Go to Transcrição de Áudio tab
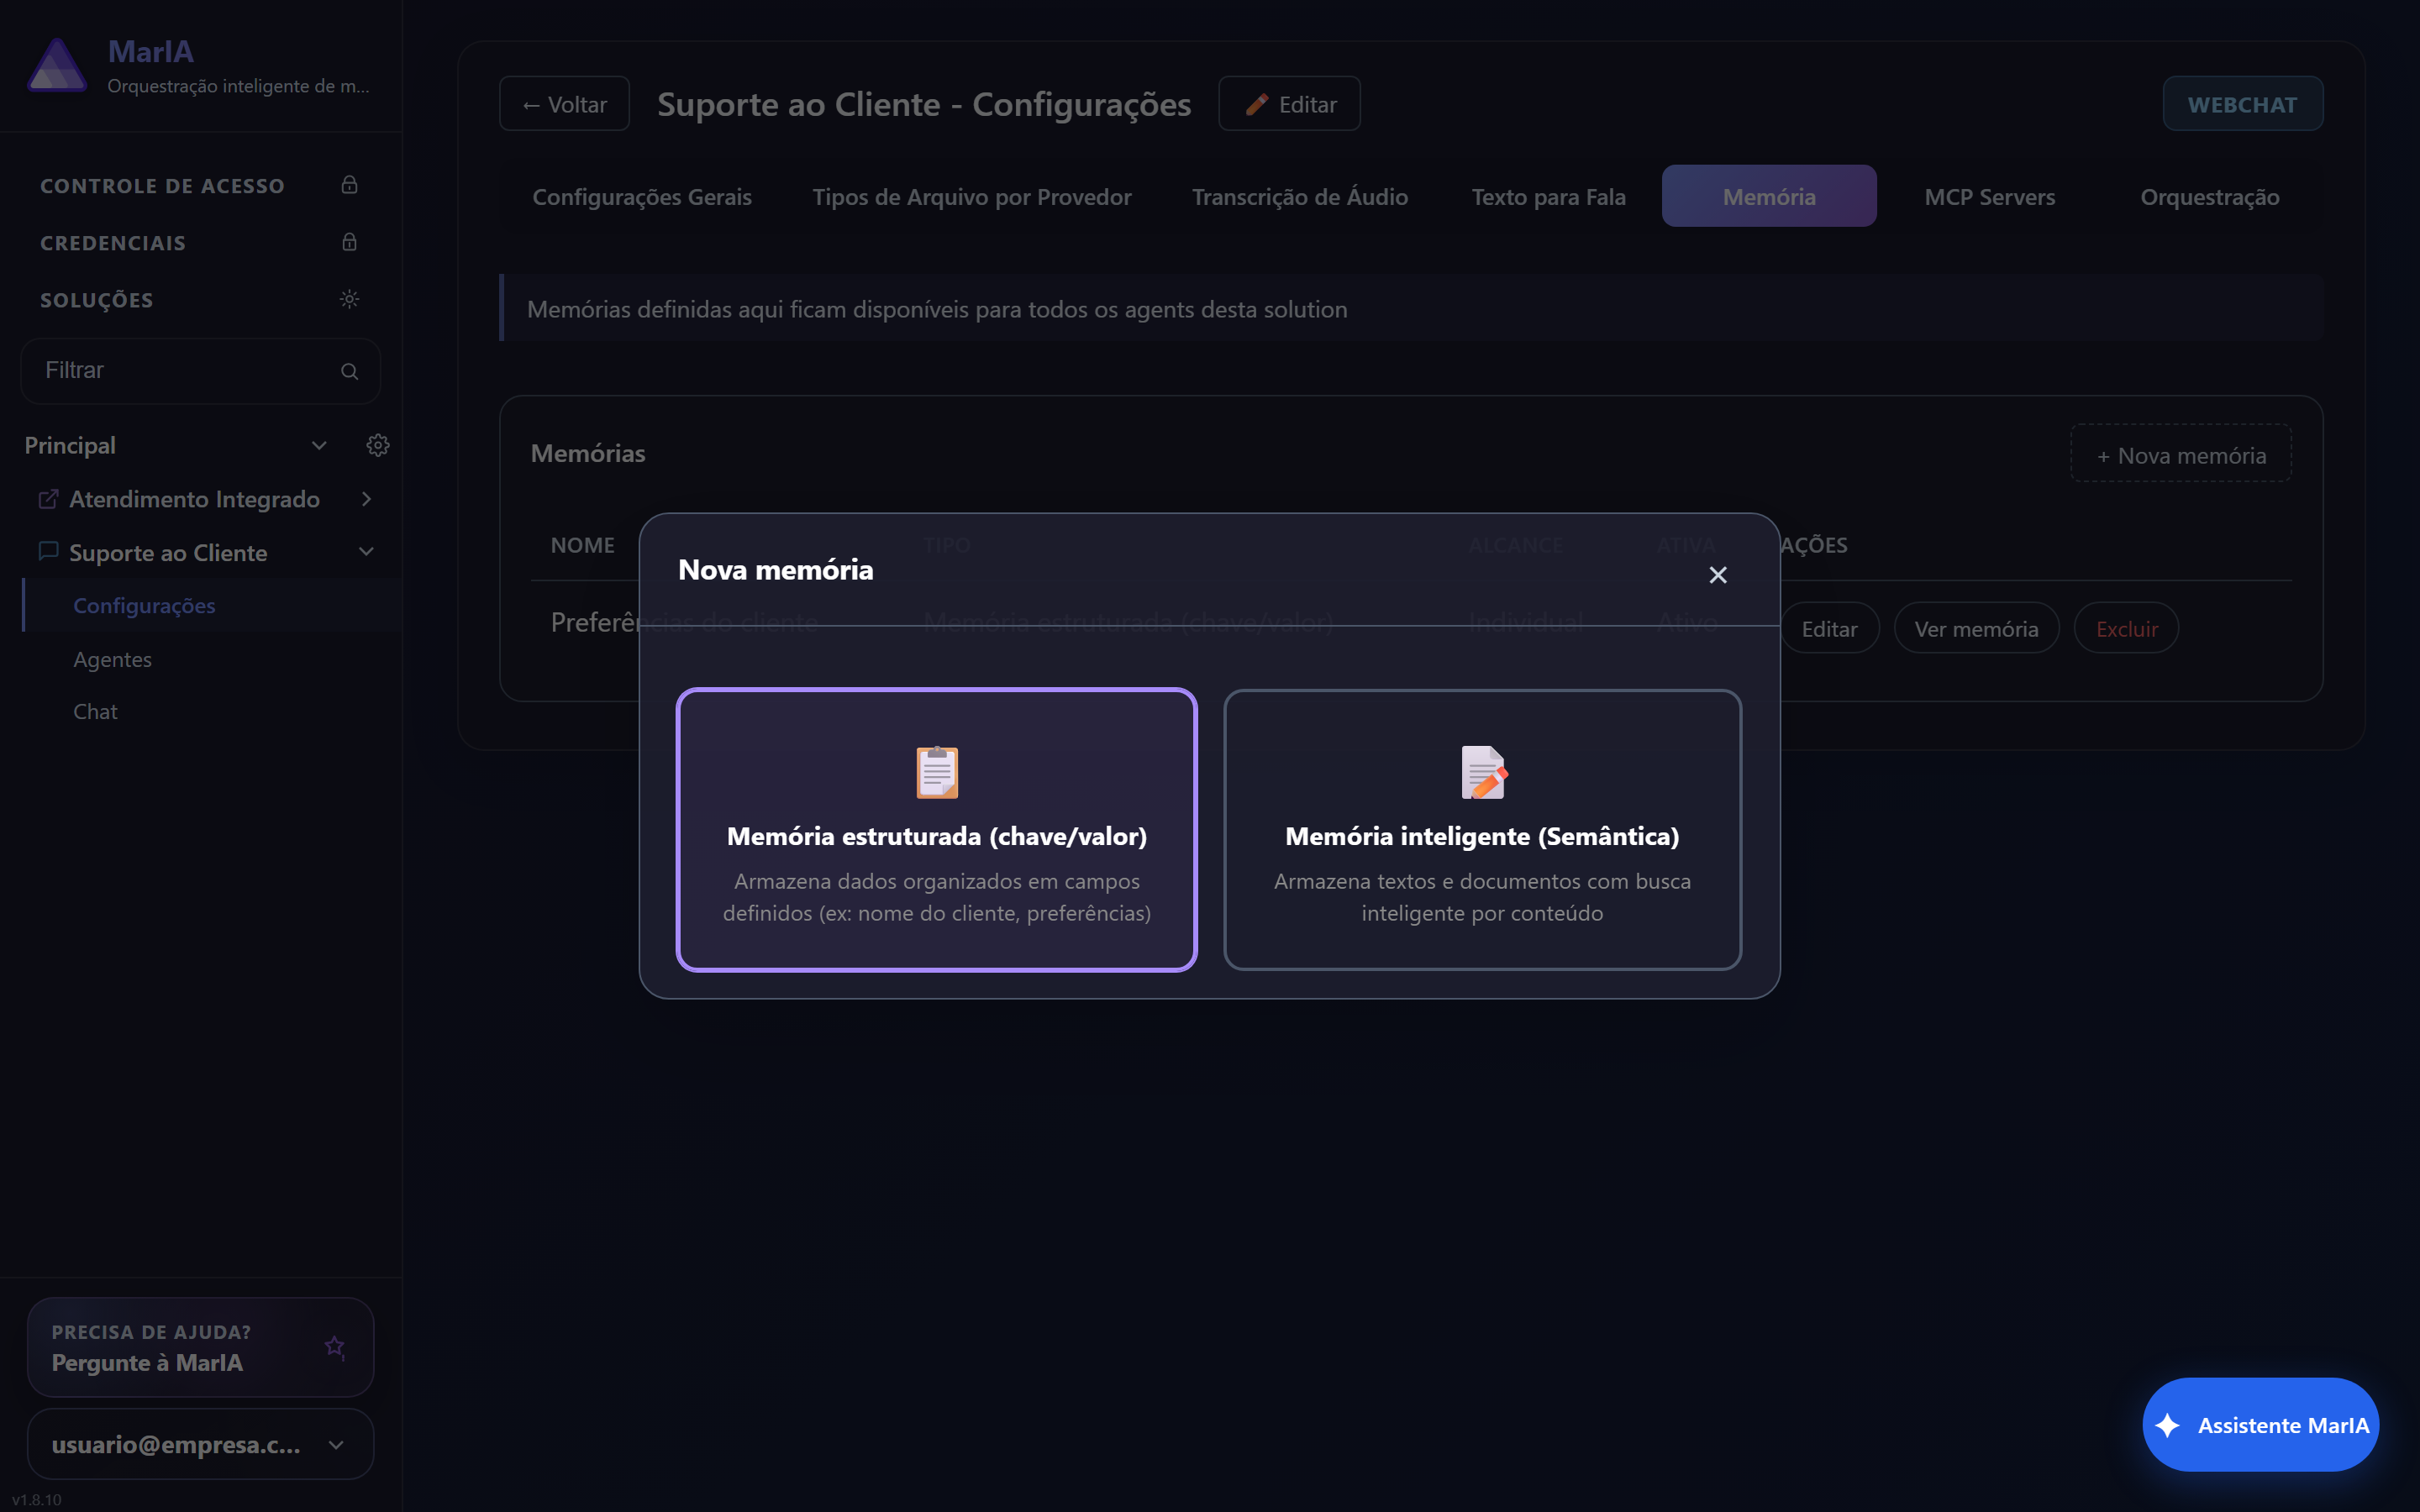Viewport: 2420px width, 1512px height. [x=1300, y=197]
